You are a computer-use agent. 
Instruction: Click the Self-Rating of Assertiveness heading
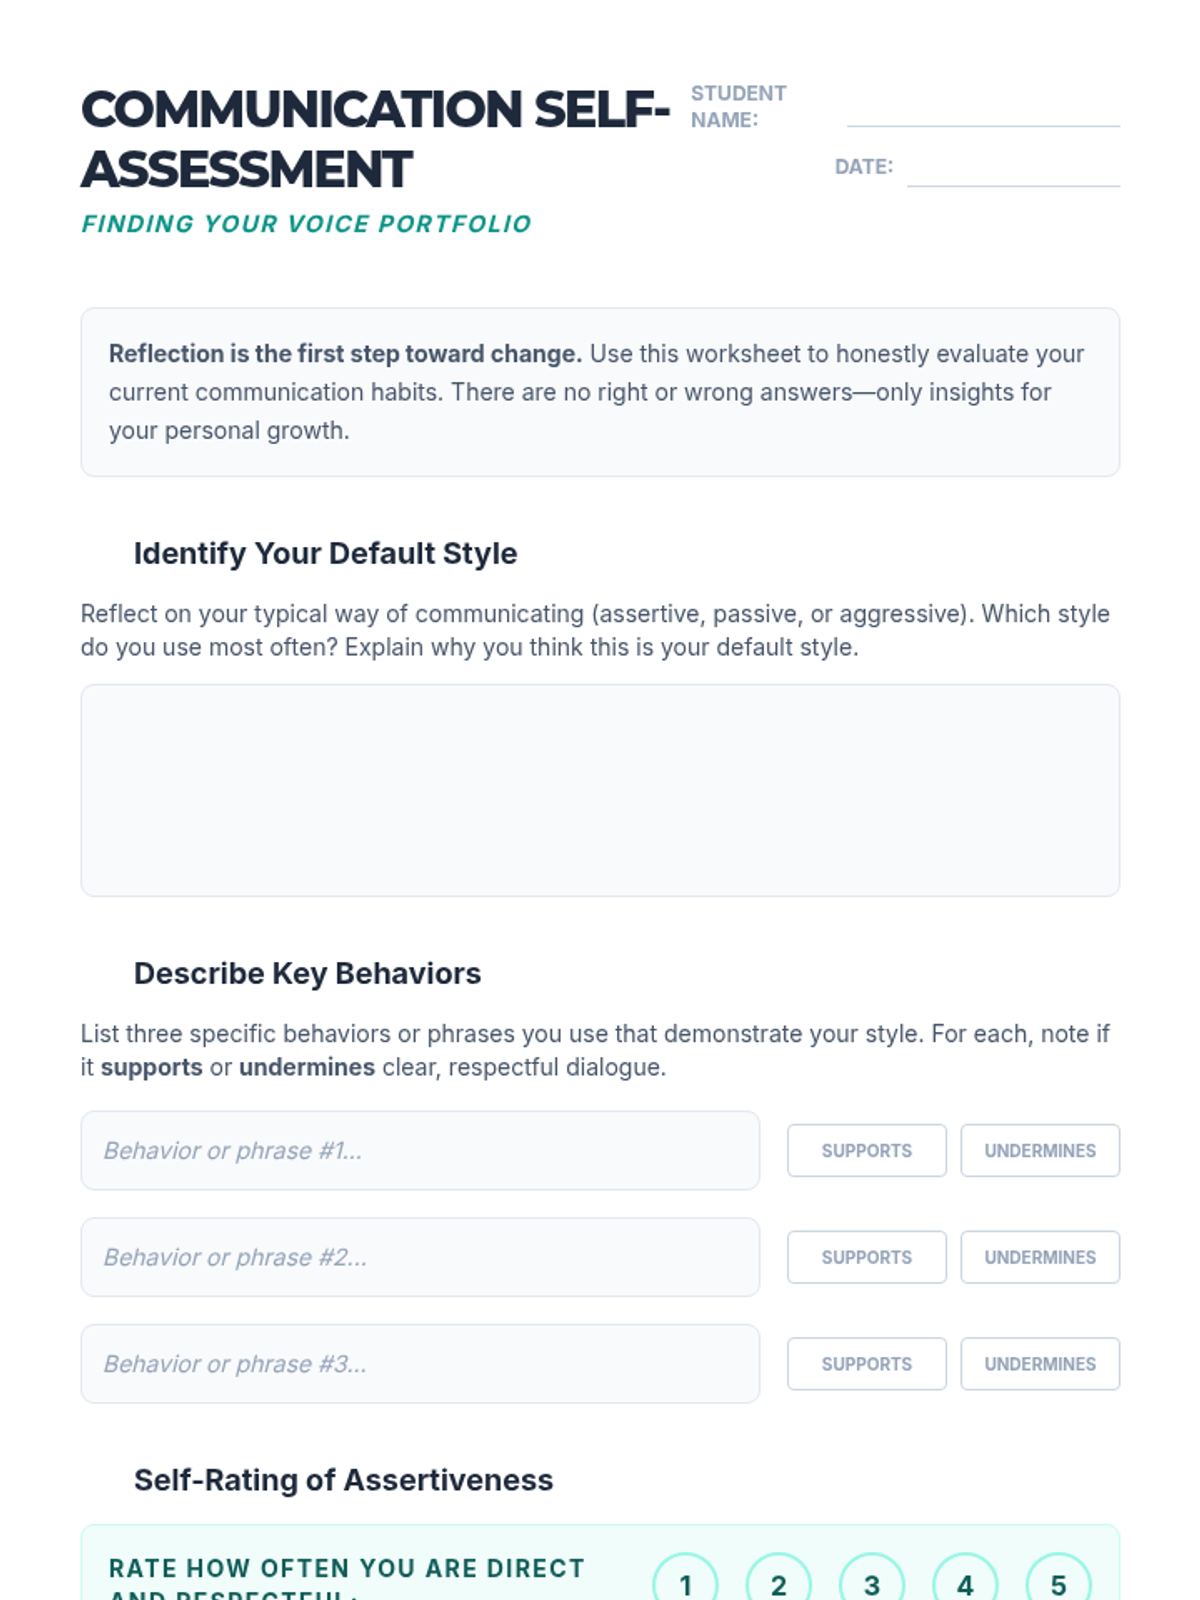[x=343, y=1480]
